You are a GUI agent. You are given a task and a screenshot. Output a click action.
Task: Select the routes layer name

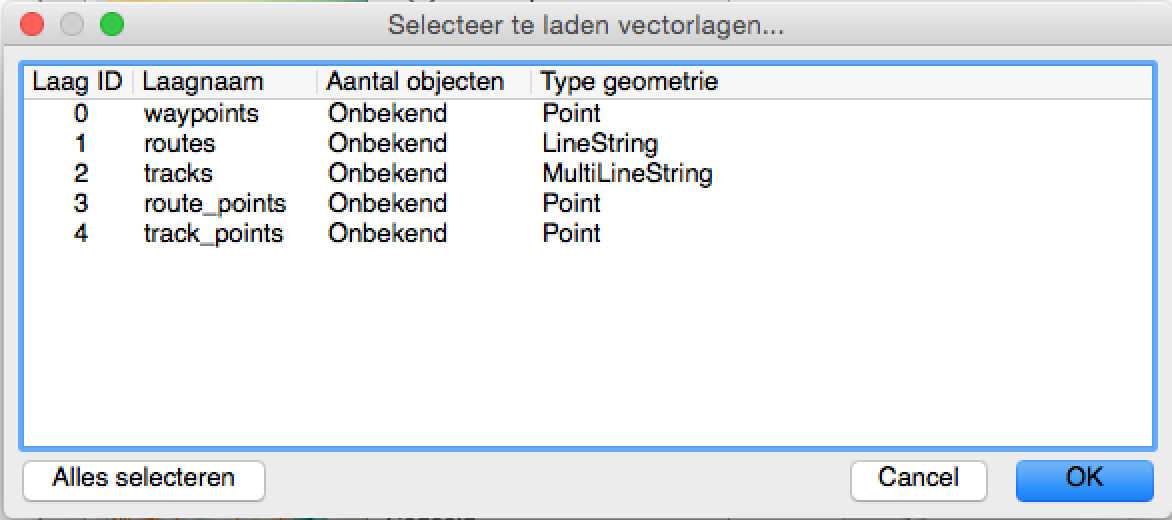(179, 143)
